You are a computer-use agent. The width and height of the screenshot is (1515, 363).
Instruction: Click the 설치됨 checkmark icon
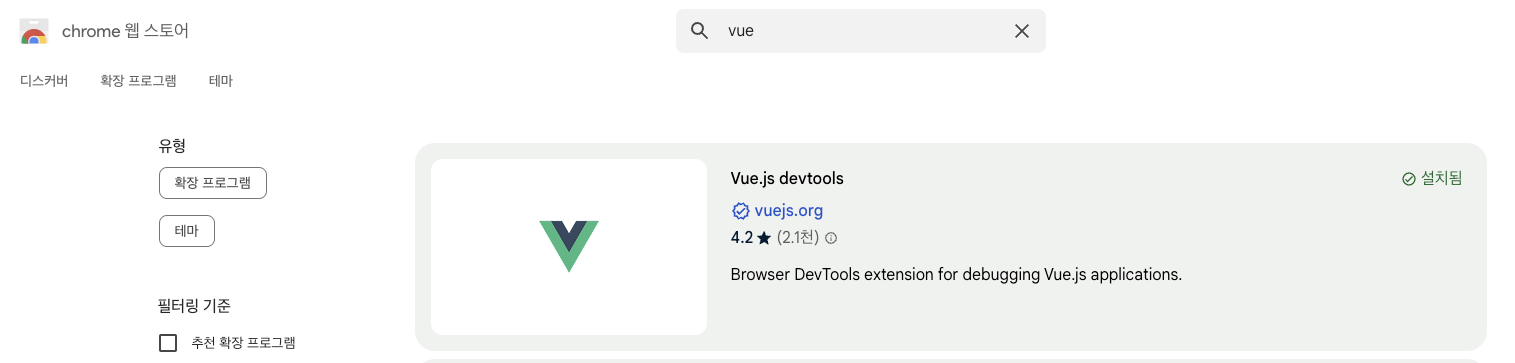coord(1409,179)
